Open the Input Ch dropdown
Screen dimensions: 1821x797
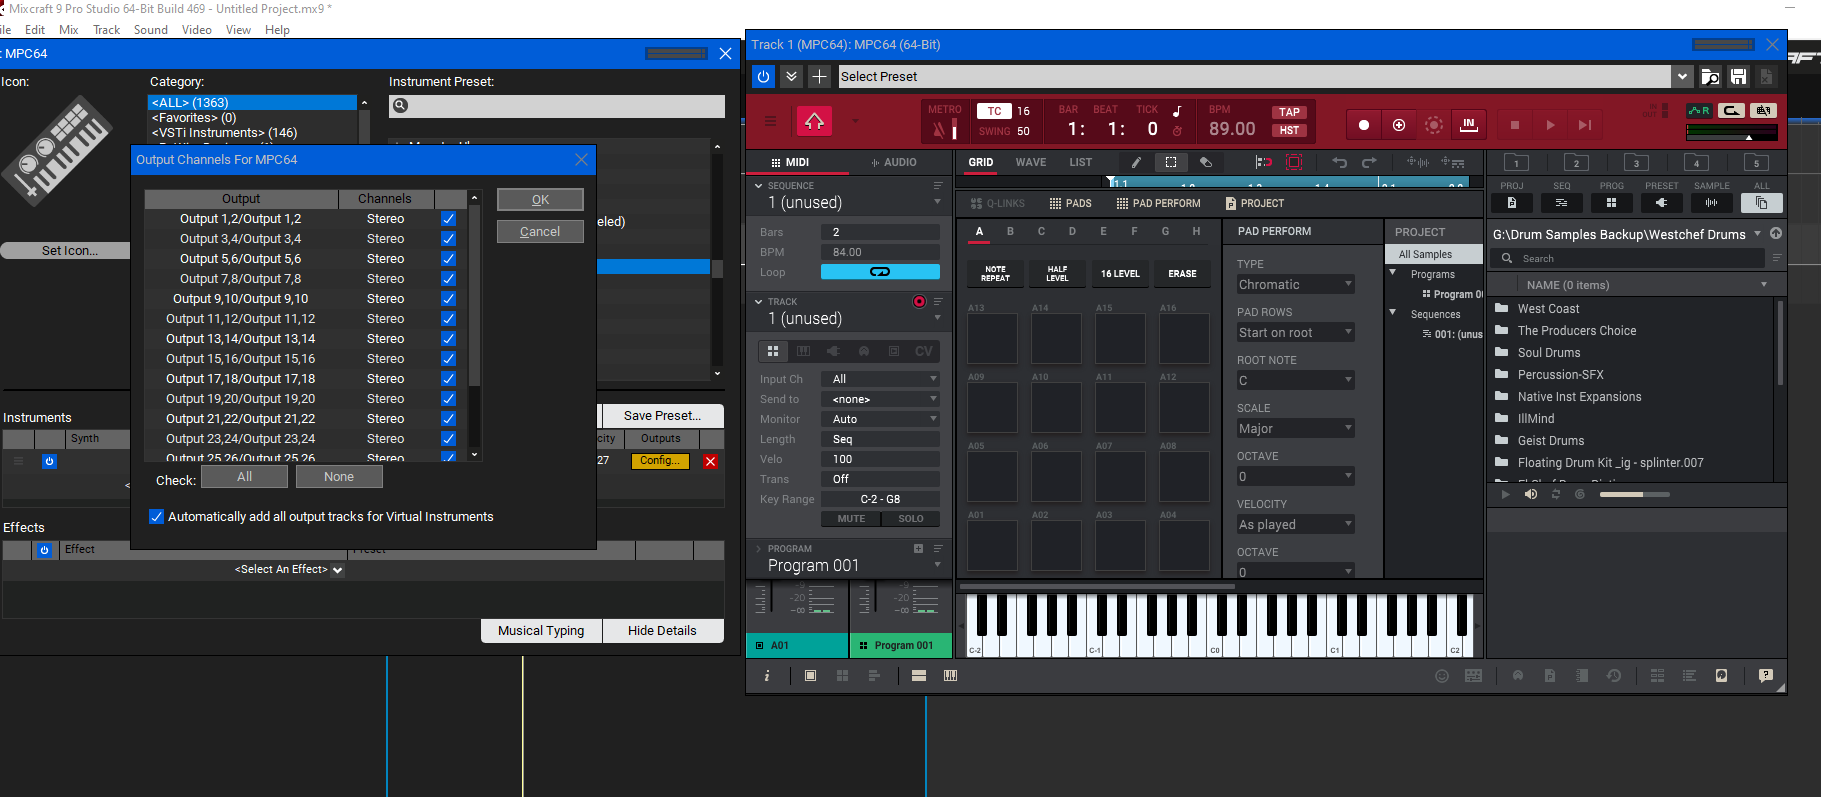click(880, 379)
